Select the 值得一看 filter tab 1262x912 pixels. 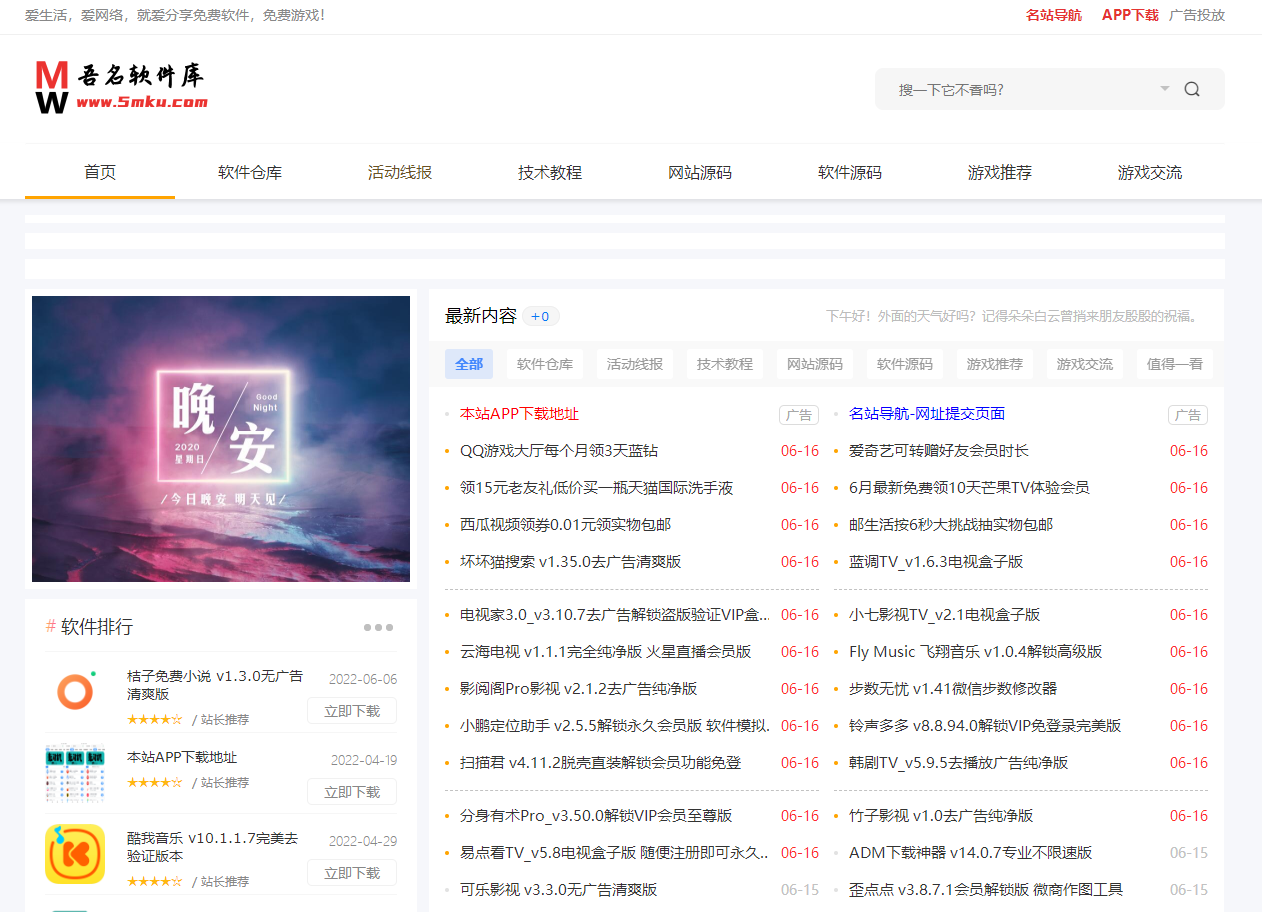pos(1175,364)
